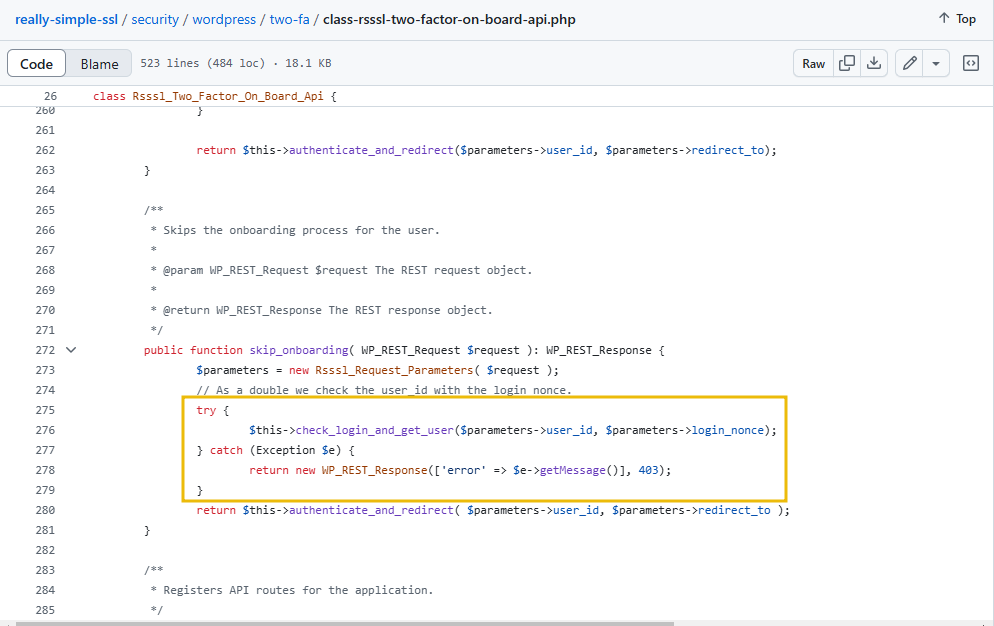The height and width of the screenshot is (626, 994).
Task: Collapse skip_onboarding function at line 272
Action: point(71,350)
